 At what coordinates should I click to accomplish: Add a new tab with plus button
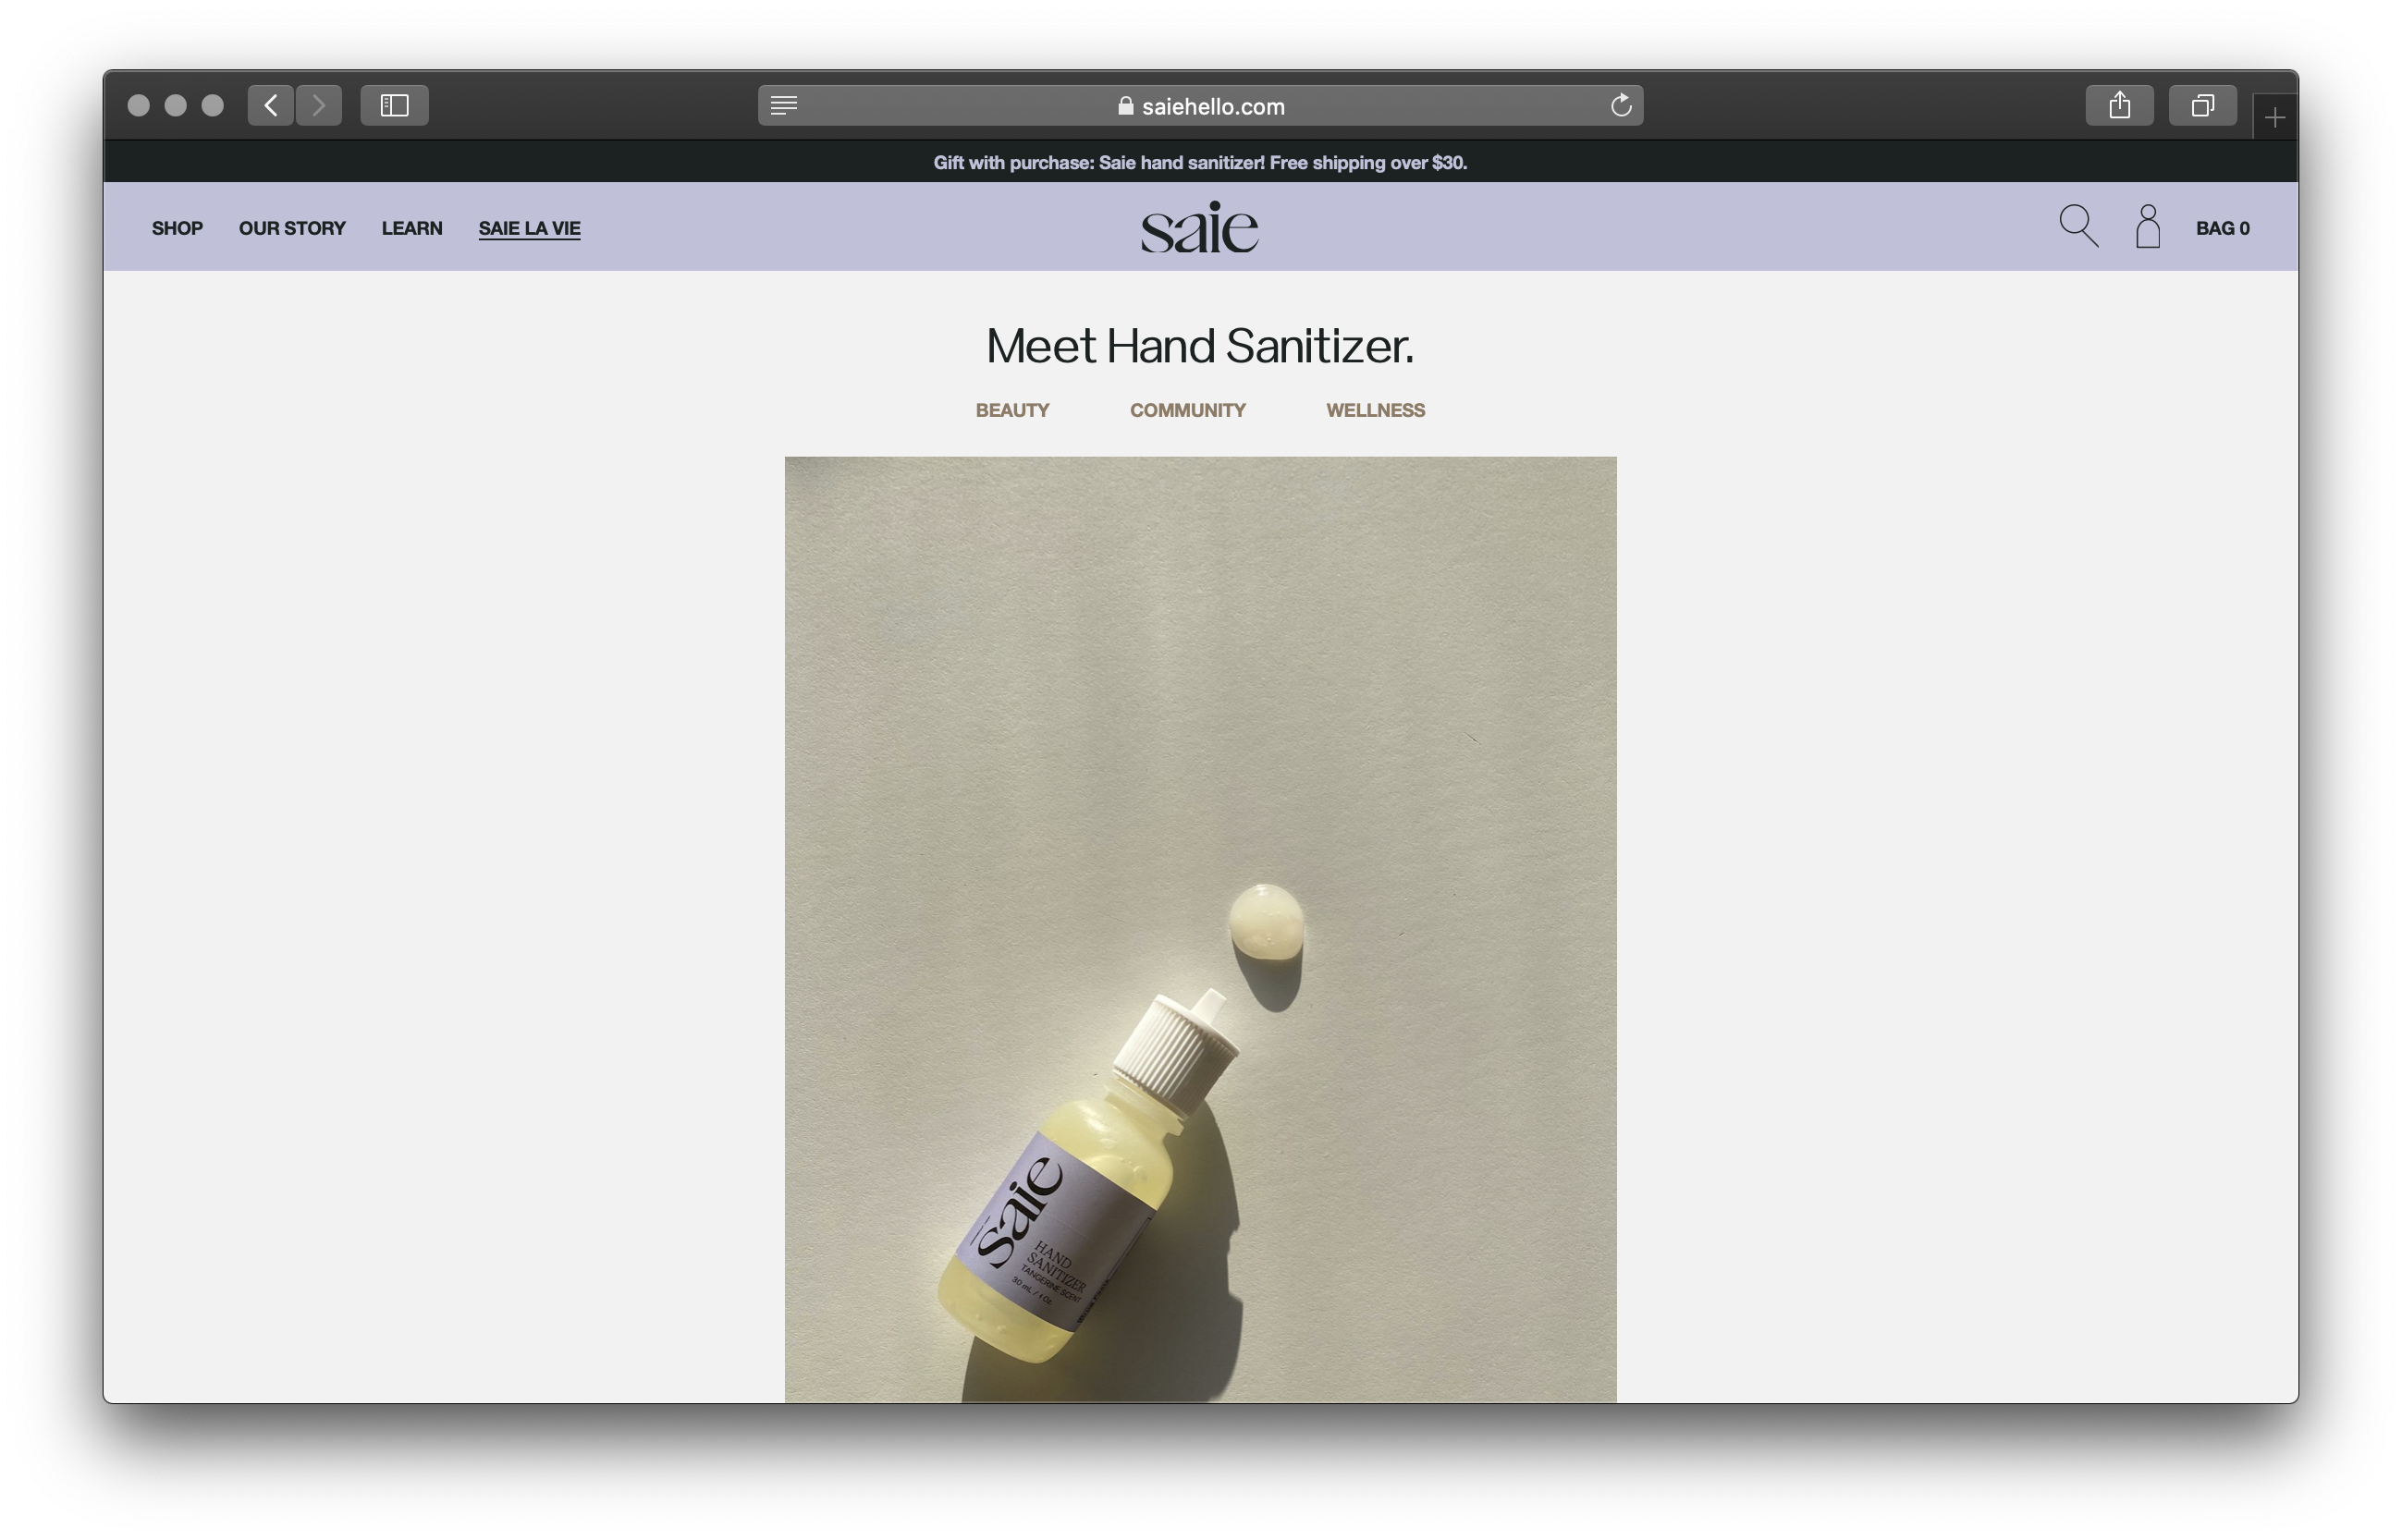[x=2274, y=118]
